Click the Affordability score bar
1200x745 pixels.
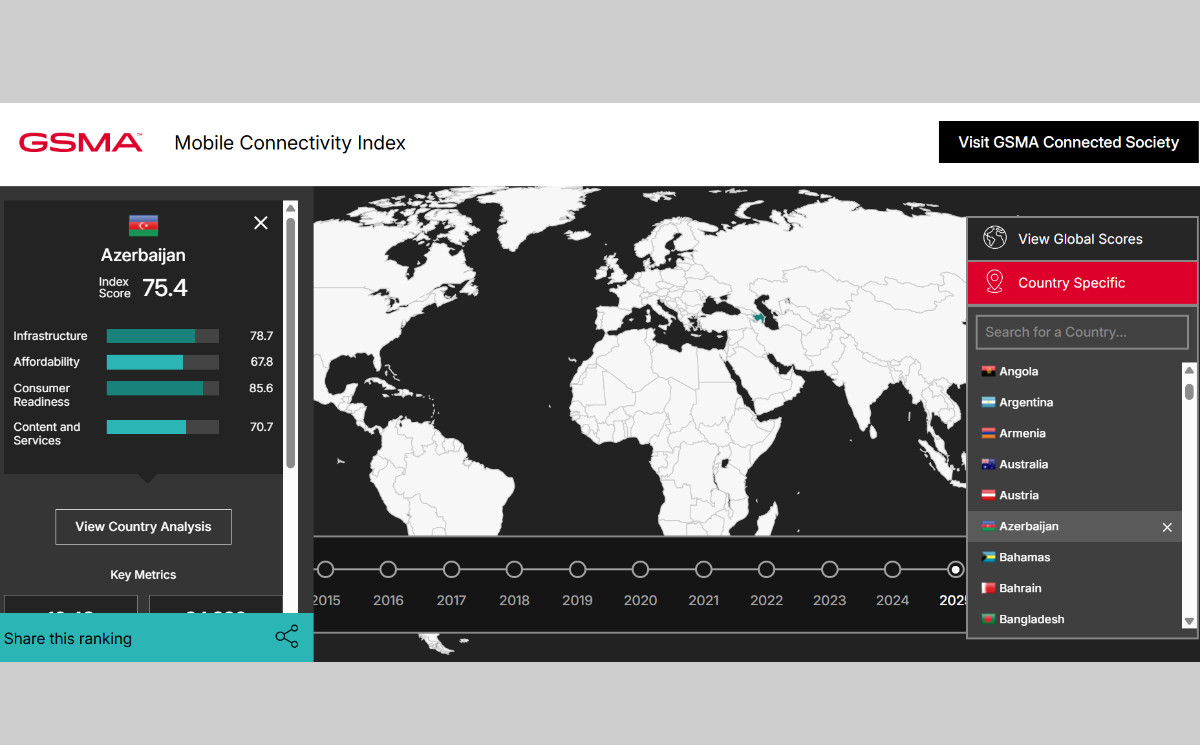tap(163, 362)
